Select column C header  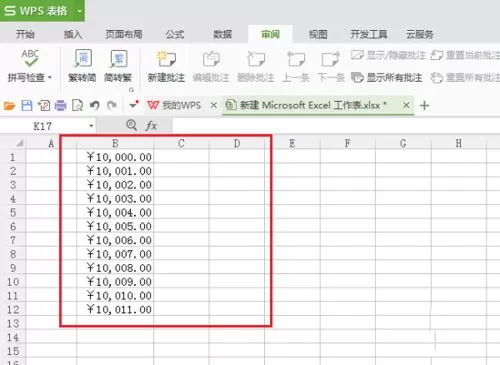click(181, 144)
